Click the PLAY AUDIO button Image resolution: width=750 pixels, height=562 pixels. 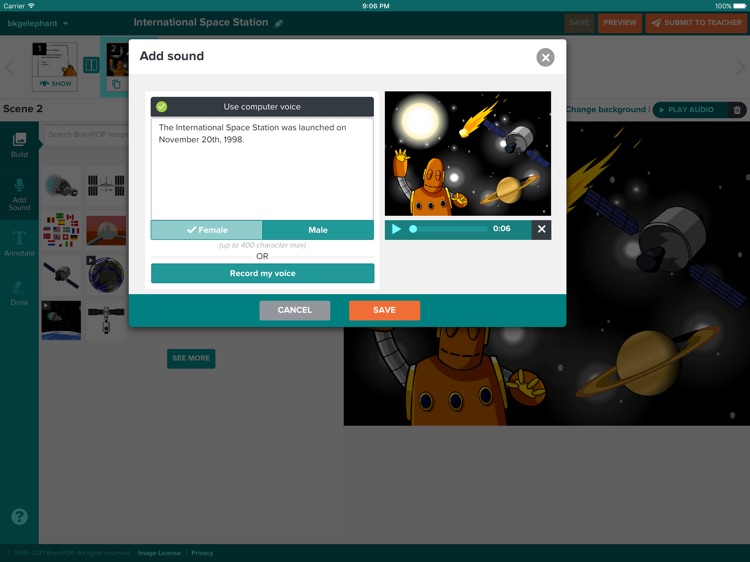(690, 110)
